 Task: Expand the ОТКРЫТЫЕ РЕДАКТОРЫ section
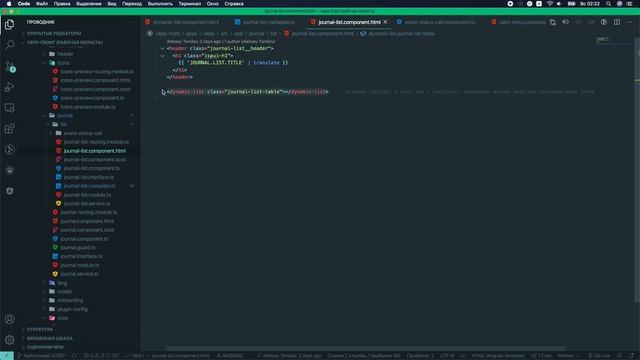coord(54,33)
